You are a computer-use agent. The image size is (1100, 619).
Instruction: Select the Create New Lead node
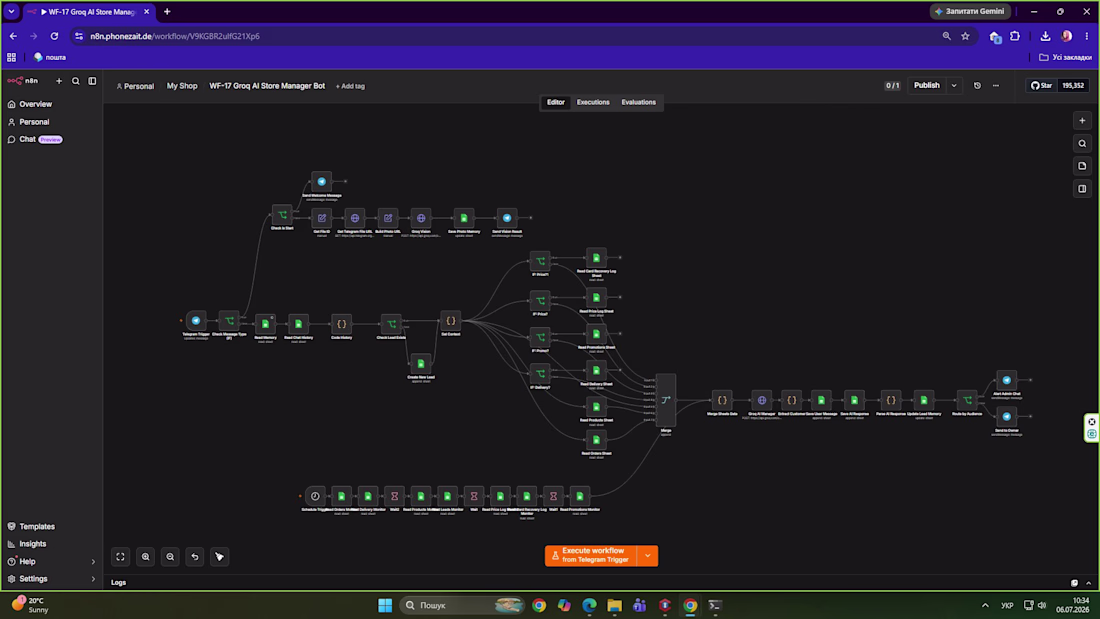pyautogui.click(x=421, y=364)
